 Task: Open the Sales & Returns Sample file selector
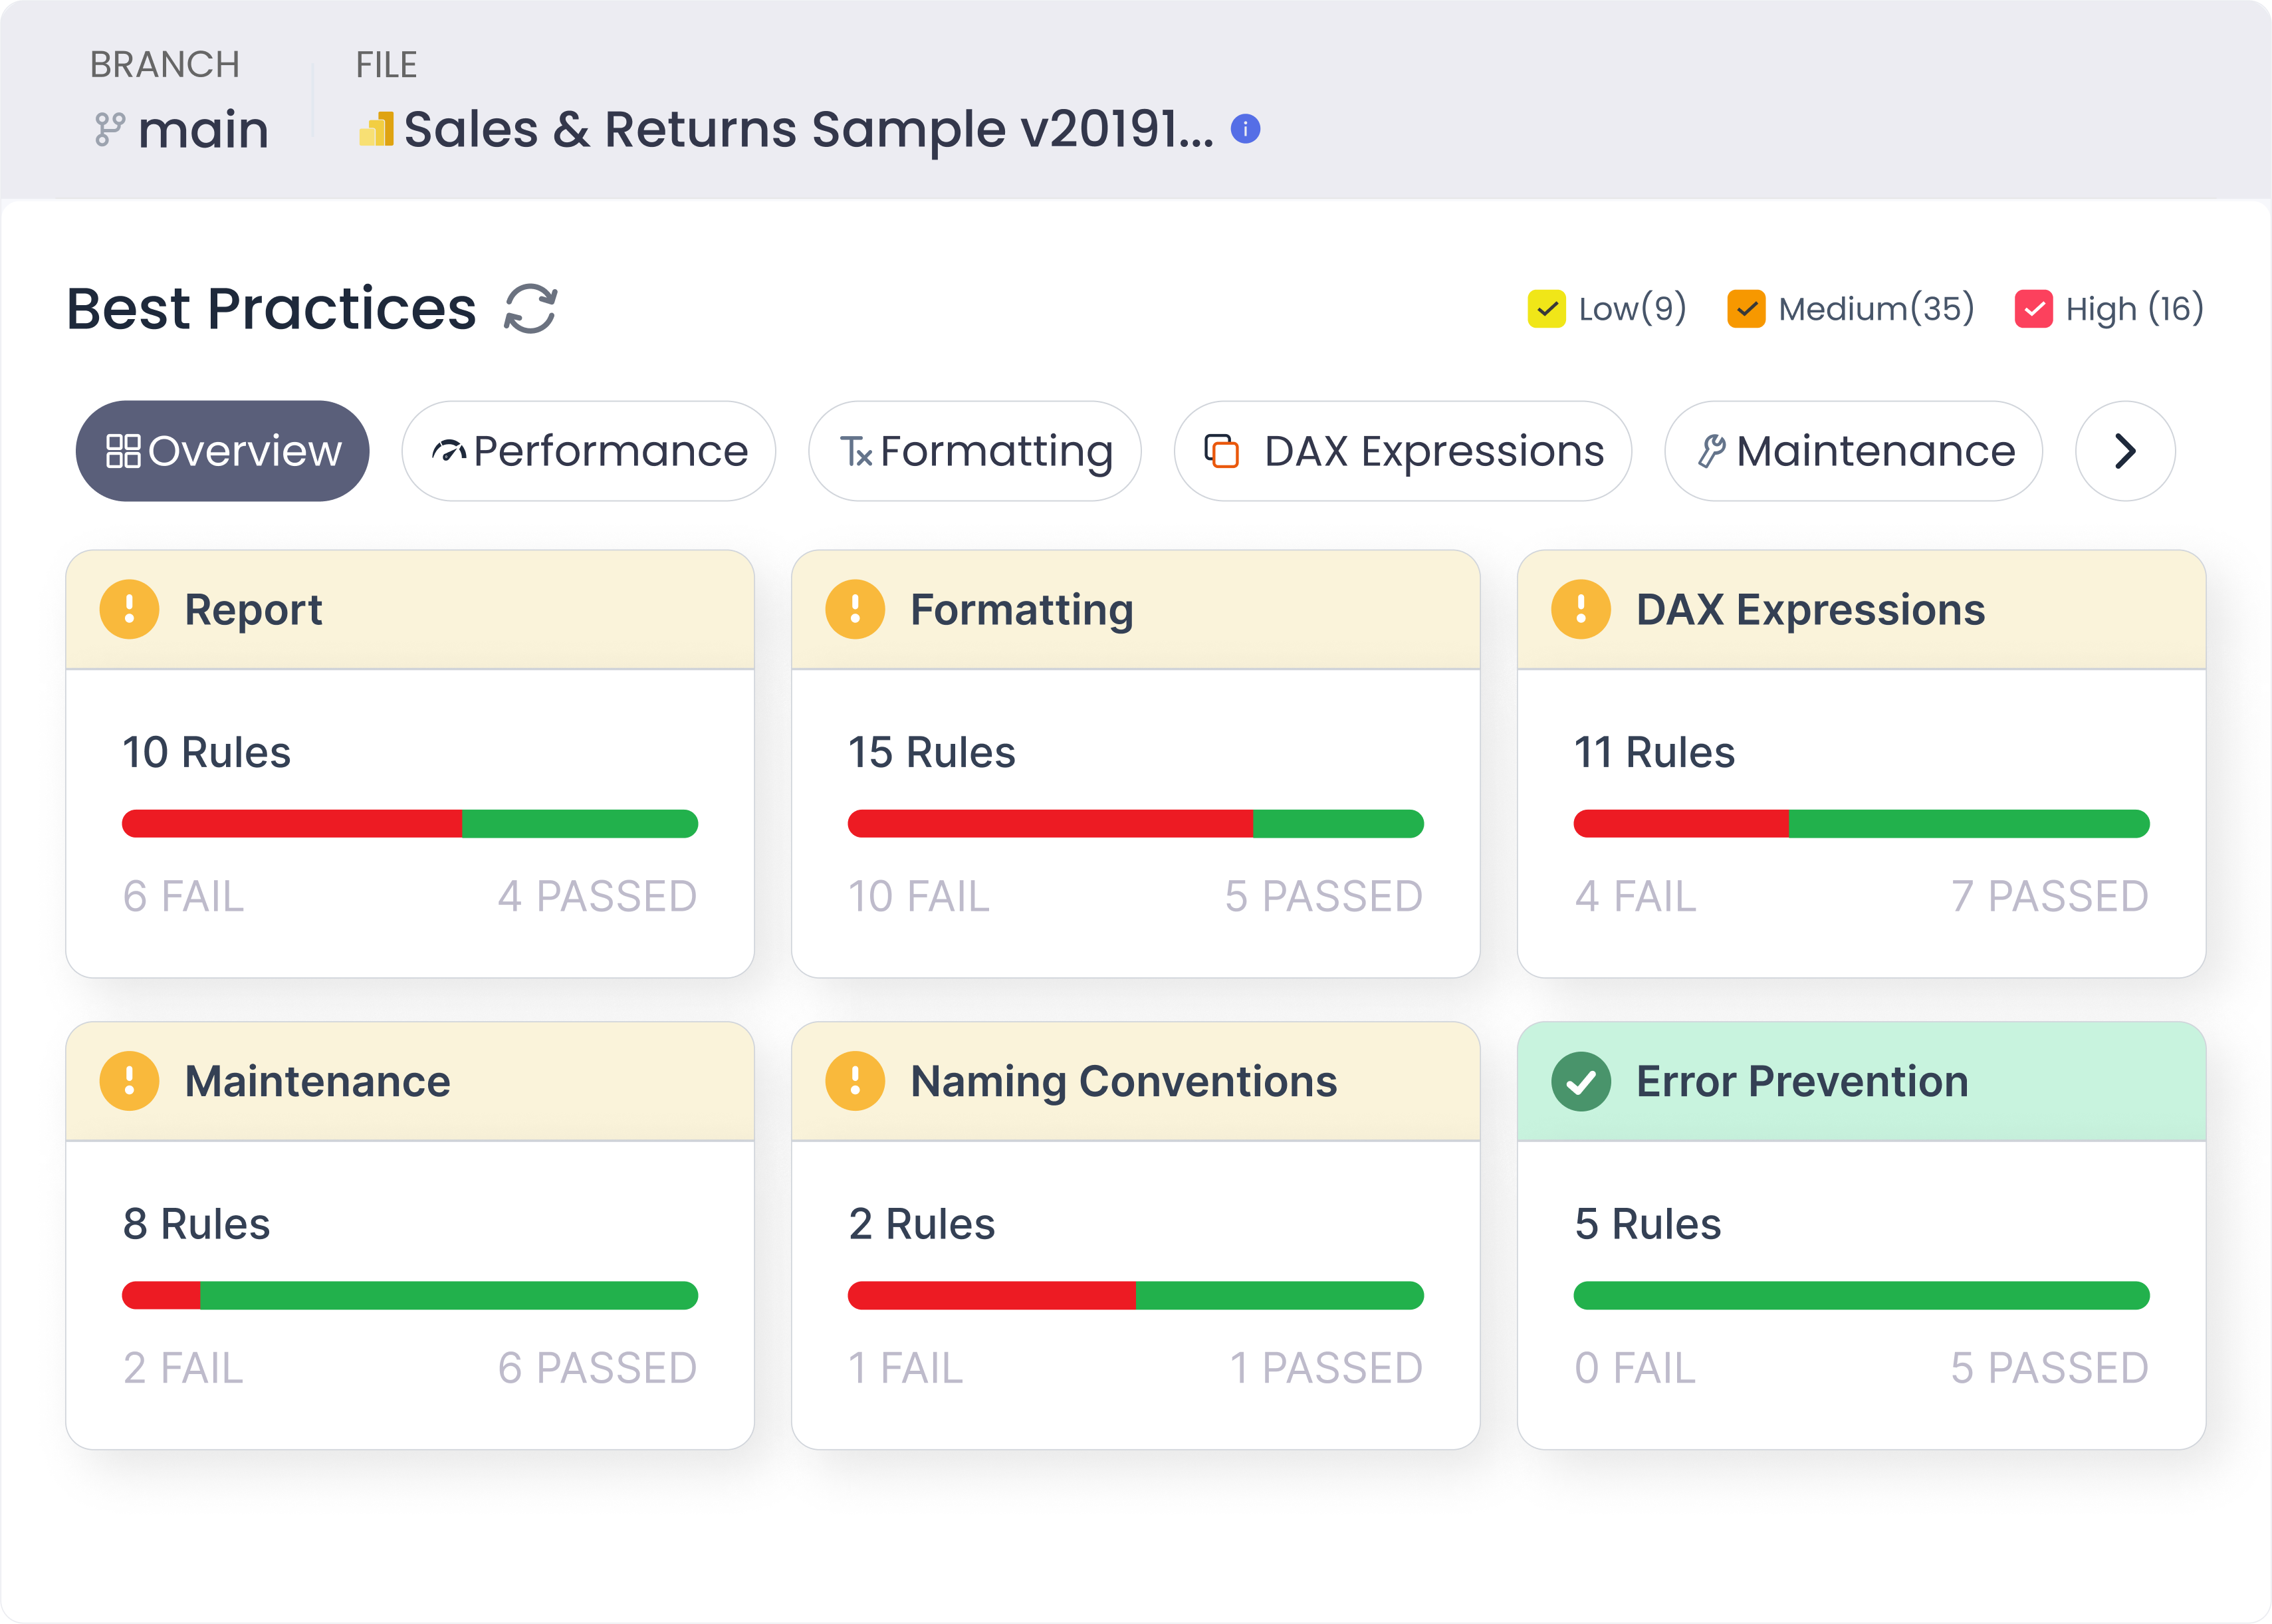point(808,130)
